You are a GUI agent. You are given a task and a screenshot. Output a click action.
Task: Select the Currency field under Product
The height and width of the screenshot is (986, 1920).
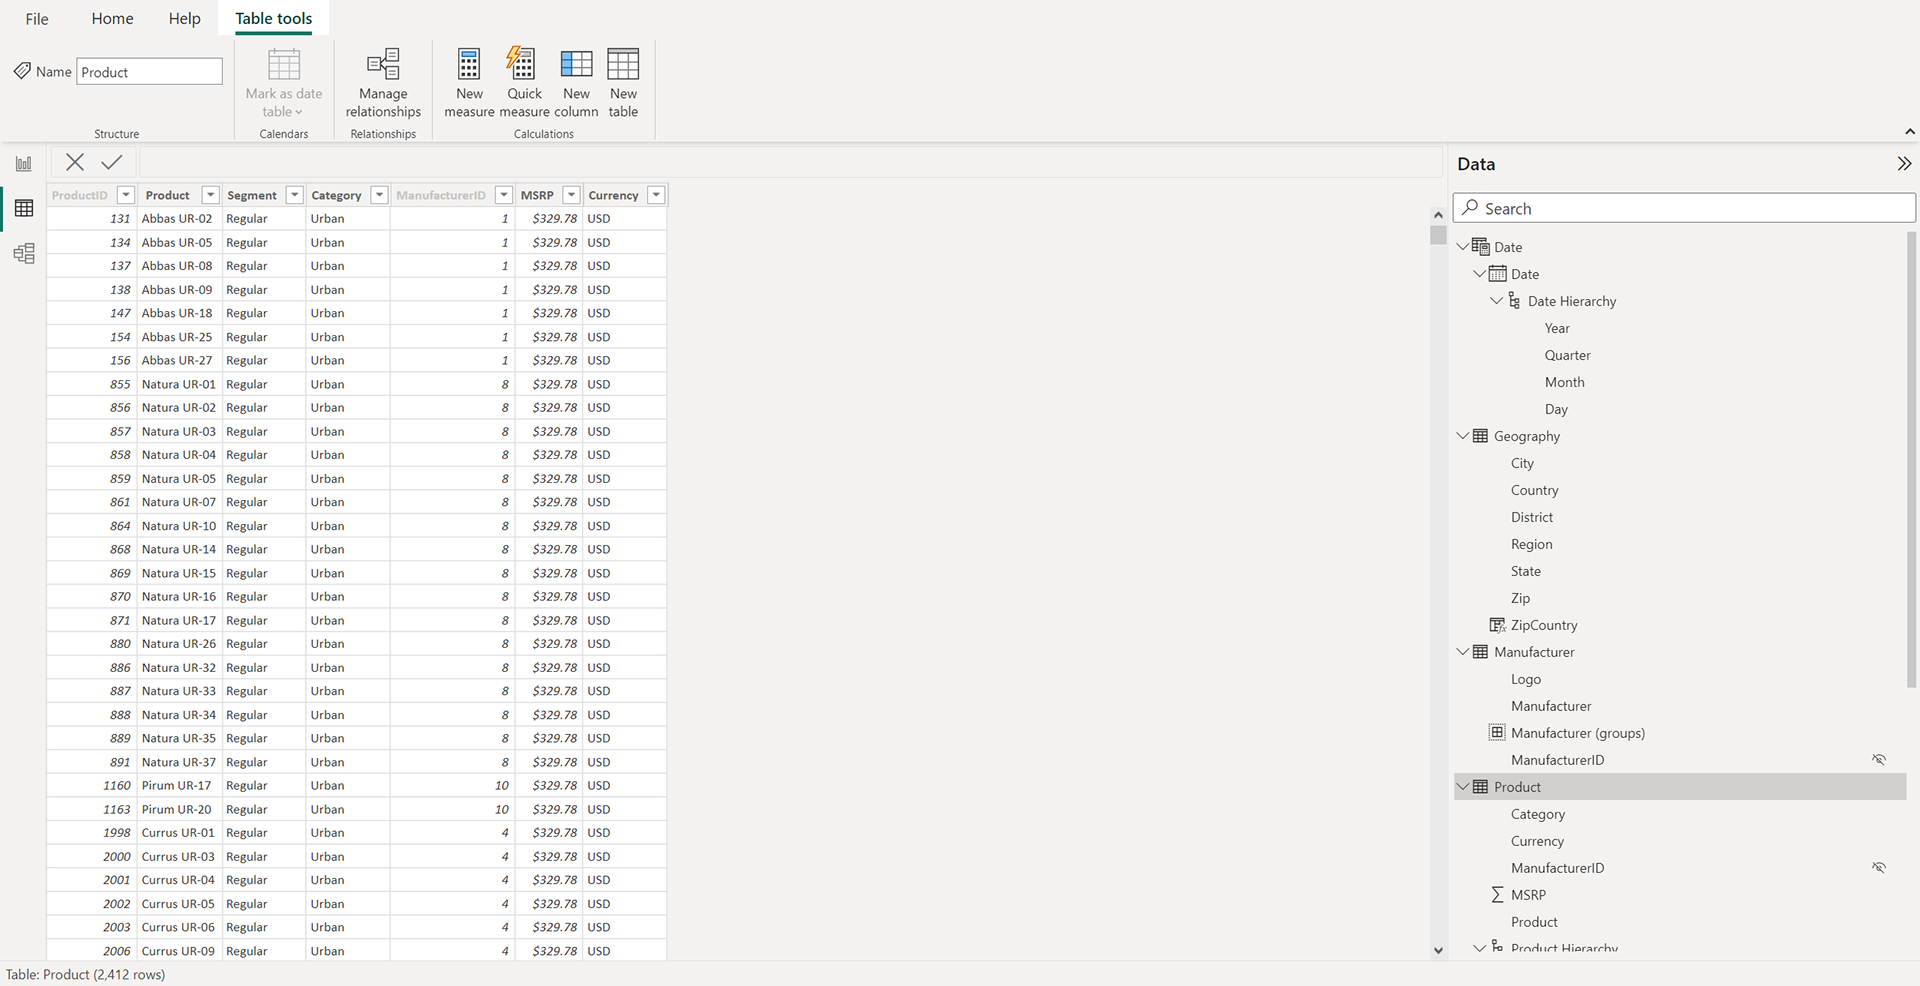pos(1537,841)
